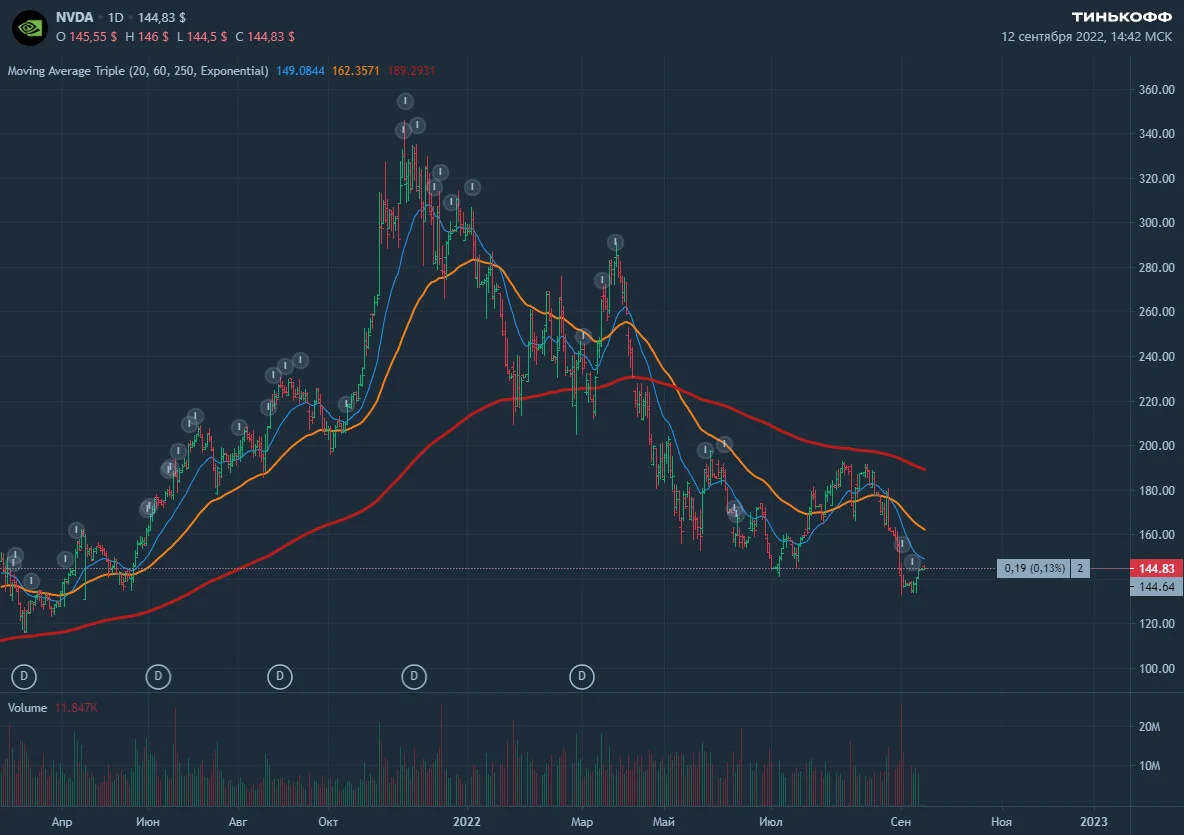1184x835 pixels.
Task: Open the dividend D marker near Мар
Action: pos(581,676)
